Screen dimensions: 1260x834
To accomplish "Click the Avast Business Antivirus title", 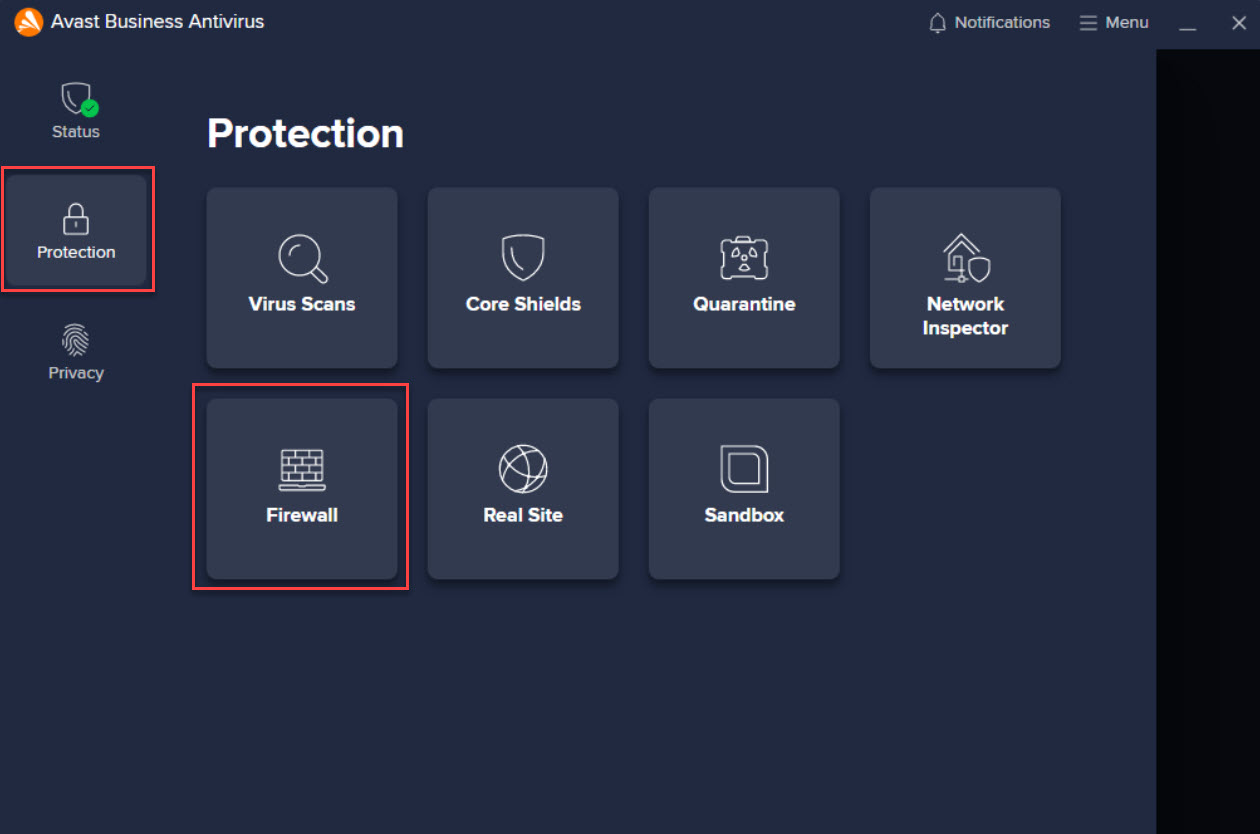I will pos(155,21).
